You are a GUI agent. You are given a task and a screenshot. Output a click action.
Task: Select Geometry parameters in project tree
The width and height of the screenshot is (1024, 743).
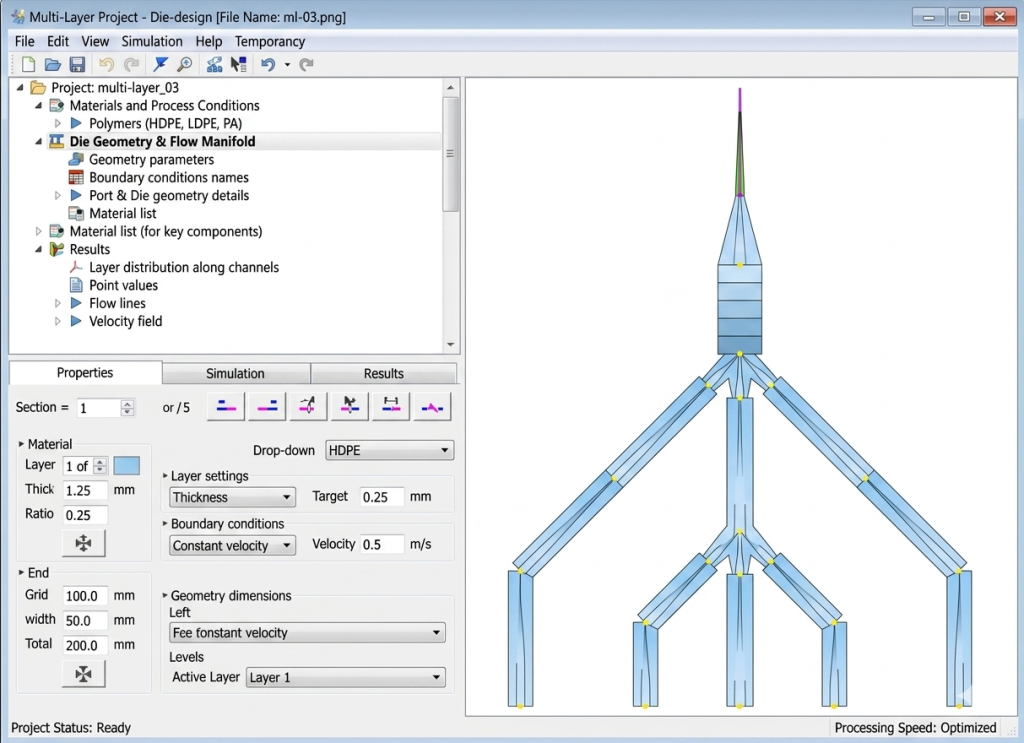coord(152,159)
